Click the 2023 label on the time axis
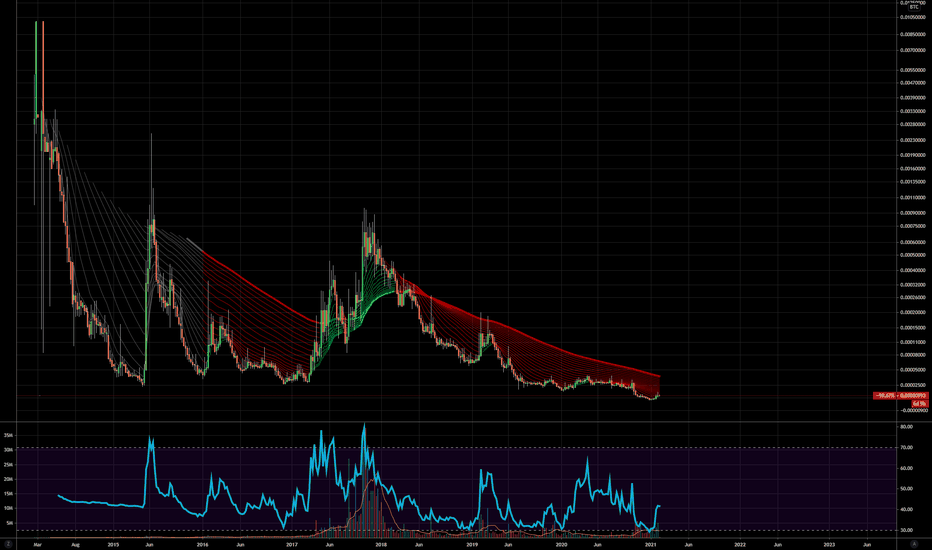The height and width of the screenshot is (550, 932). [x=829, y=544]
